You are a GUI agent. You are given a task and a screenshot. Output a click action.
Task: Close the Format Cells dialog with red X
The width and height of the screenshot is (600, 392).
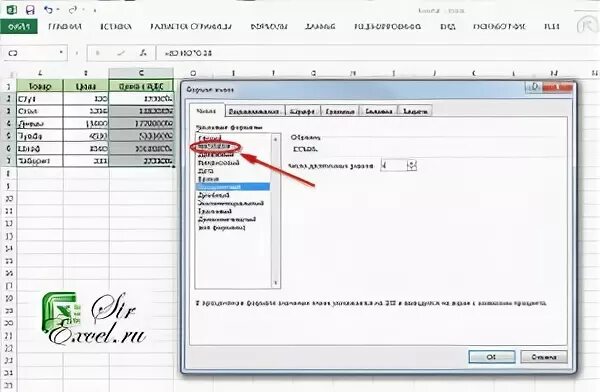pos(557,87)
